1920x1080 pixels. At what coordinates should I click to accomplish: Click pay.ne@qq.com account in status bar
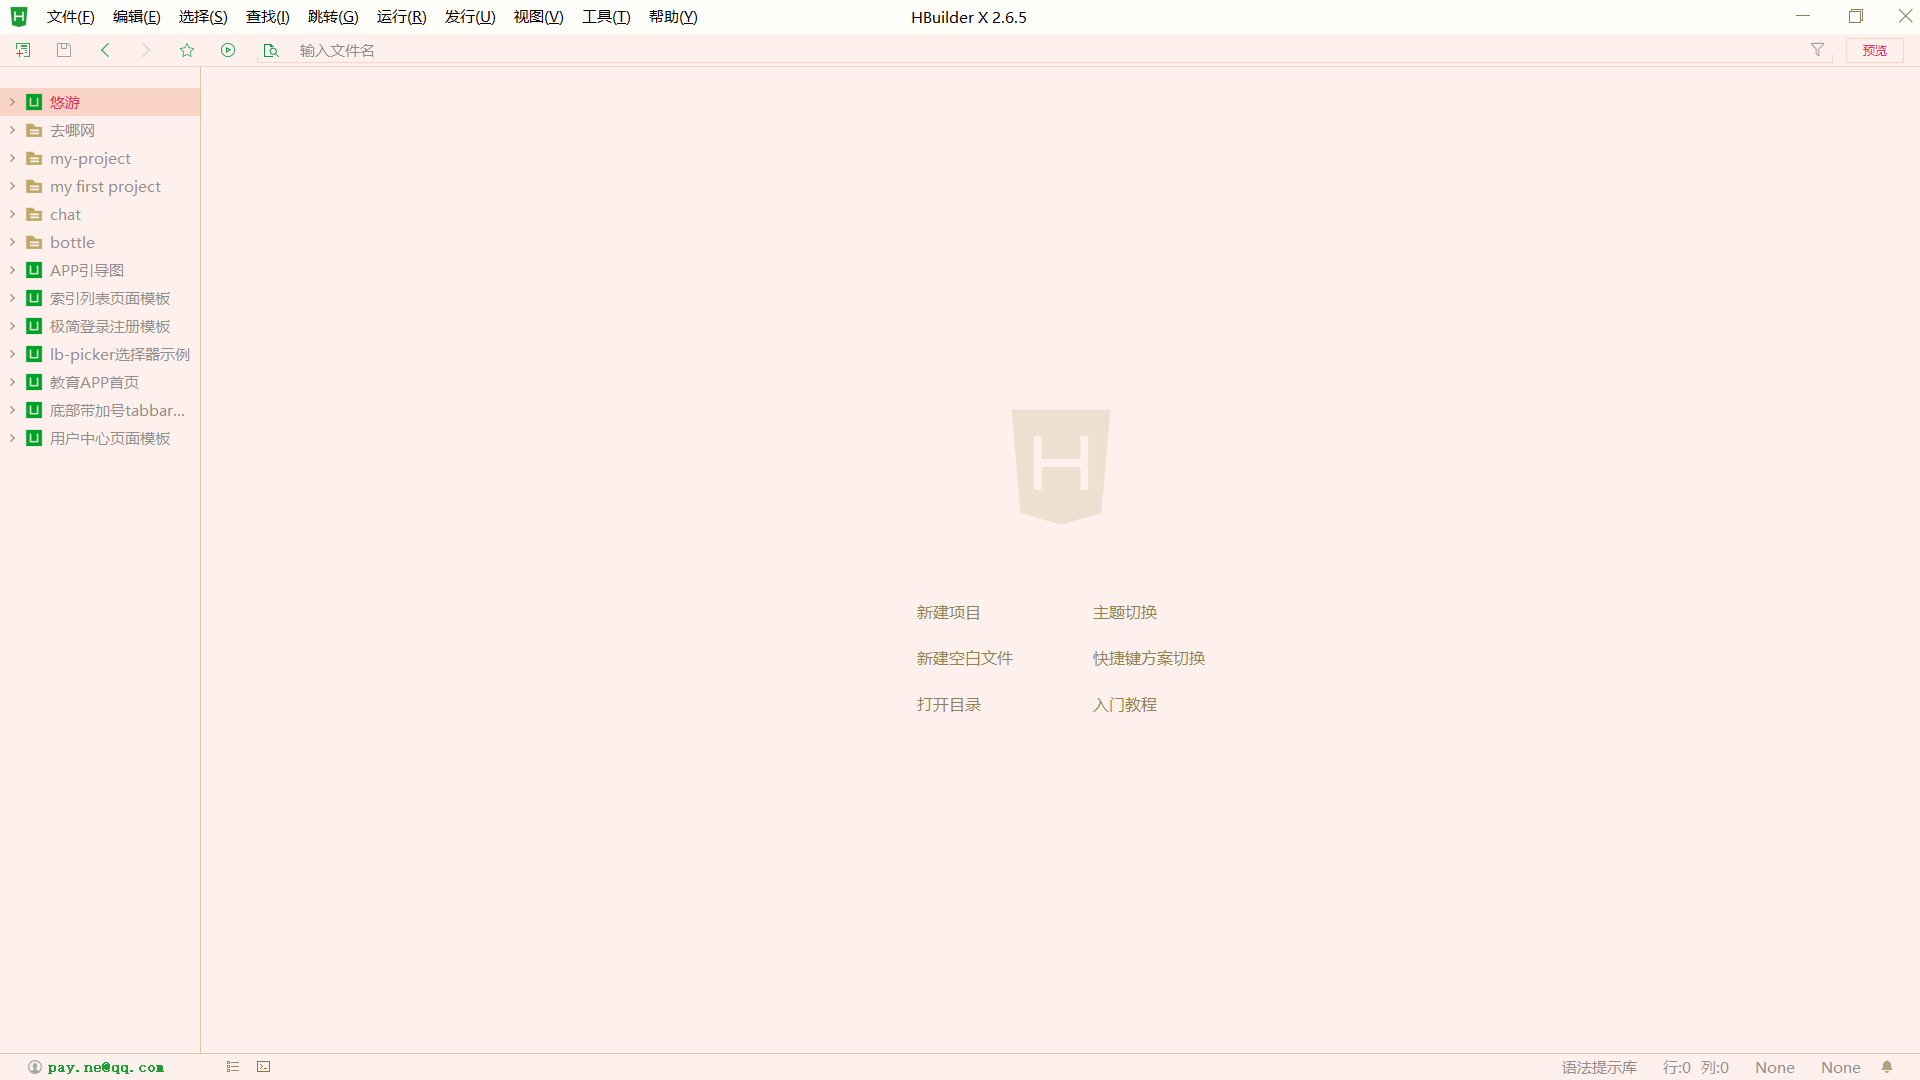105,1067
